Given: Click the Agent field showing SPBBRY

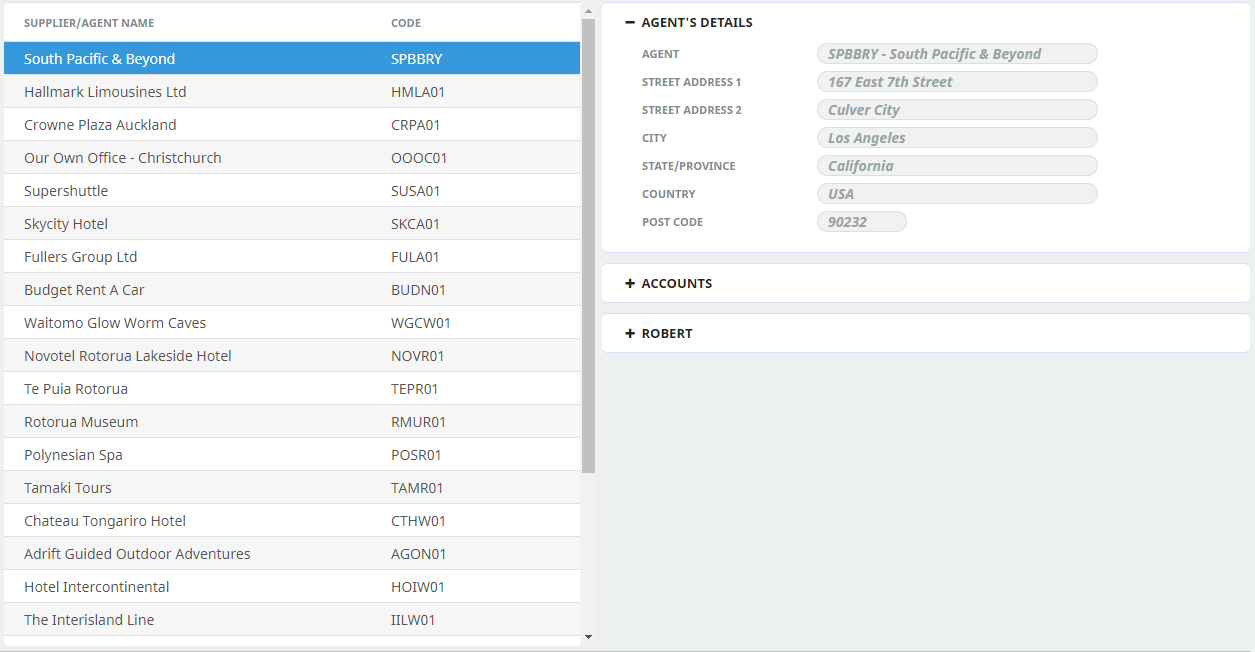Looking at the screenshot, I should 957,54.
